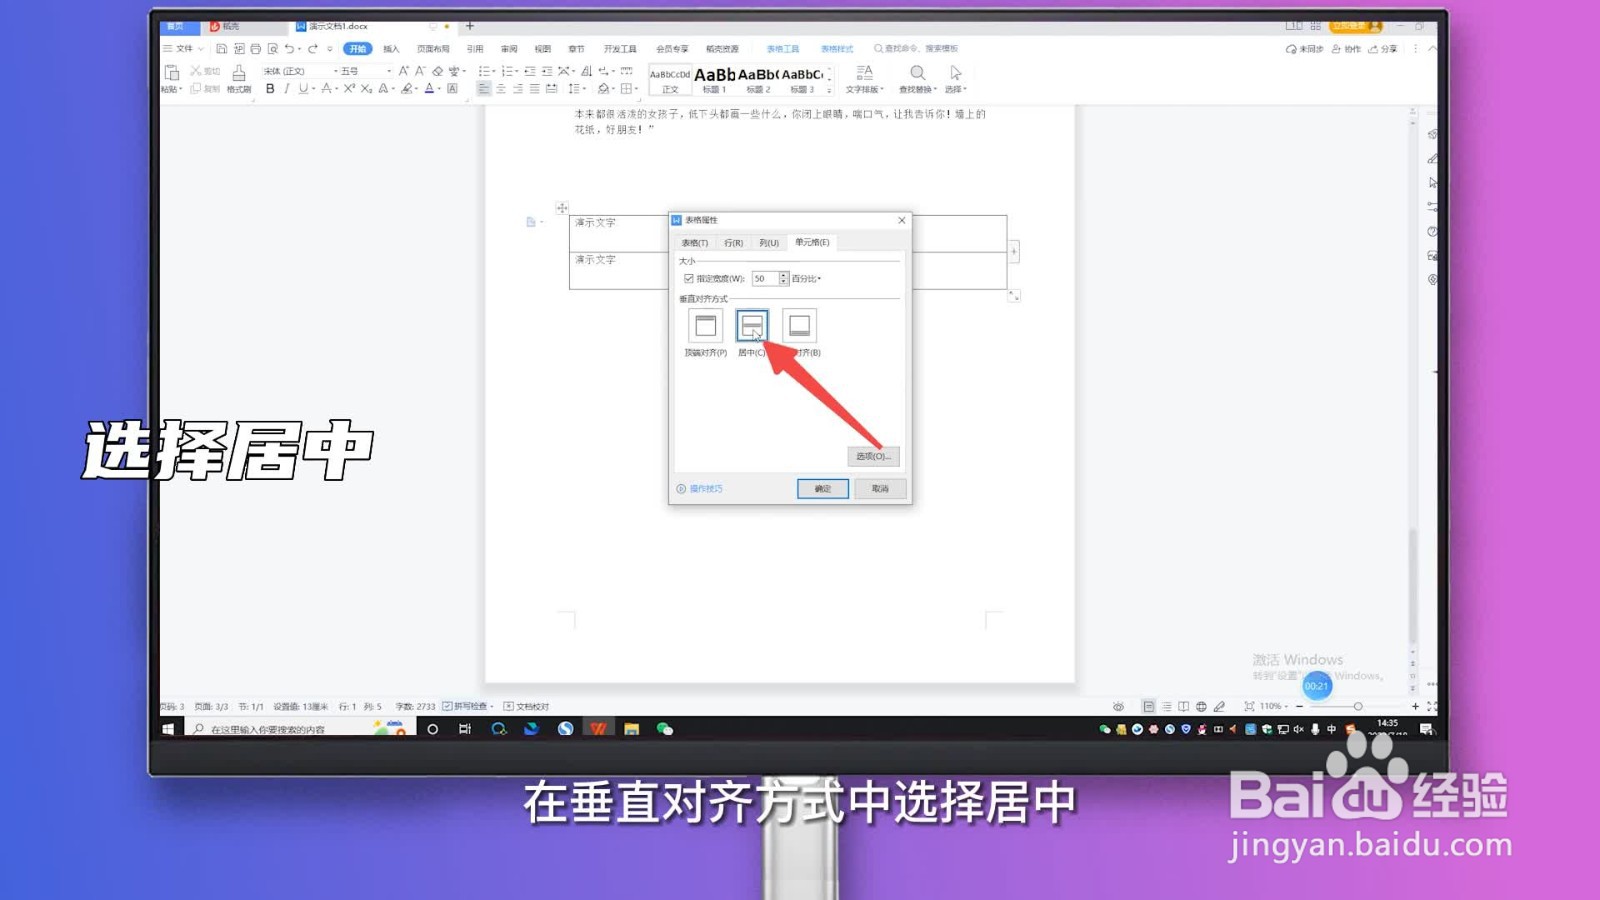Click the 确定 button to confirm
The image size is (1600, 900).
point(822,488)
